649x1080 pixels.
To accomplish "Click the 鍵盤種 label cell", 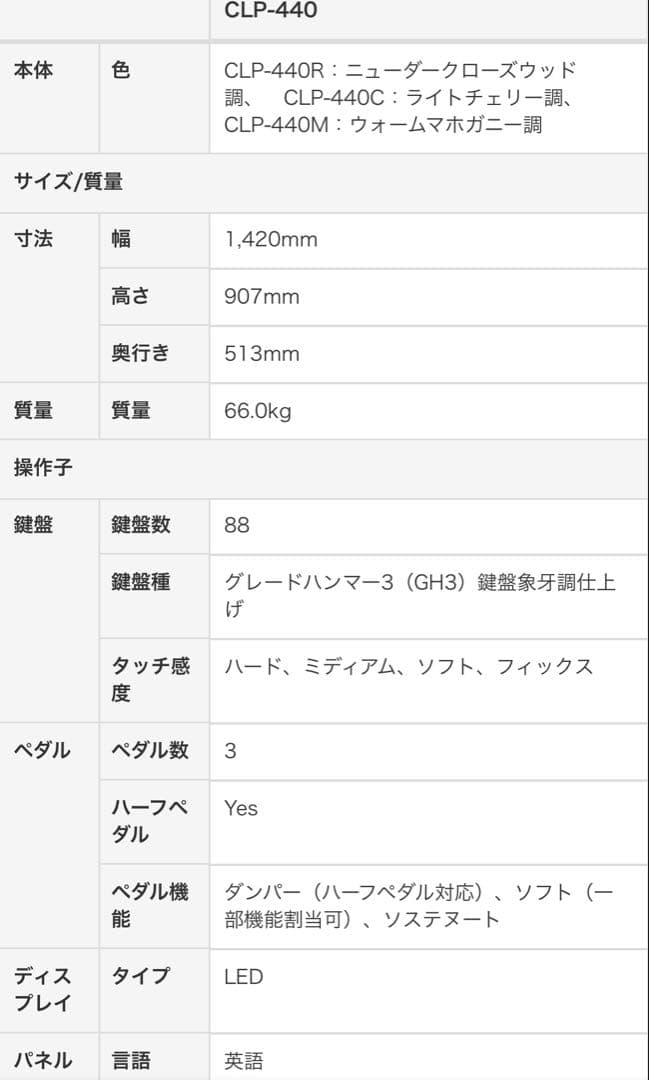I will click(x=141, y=581).
